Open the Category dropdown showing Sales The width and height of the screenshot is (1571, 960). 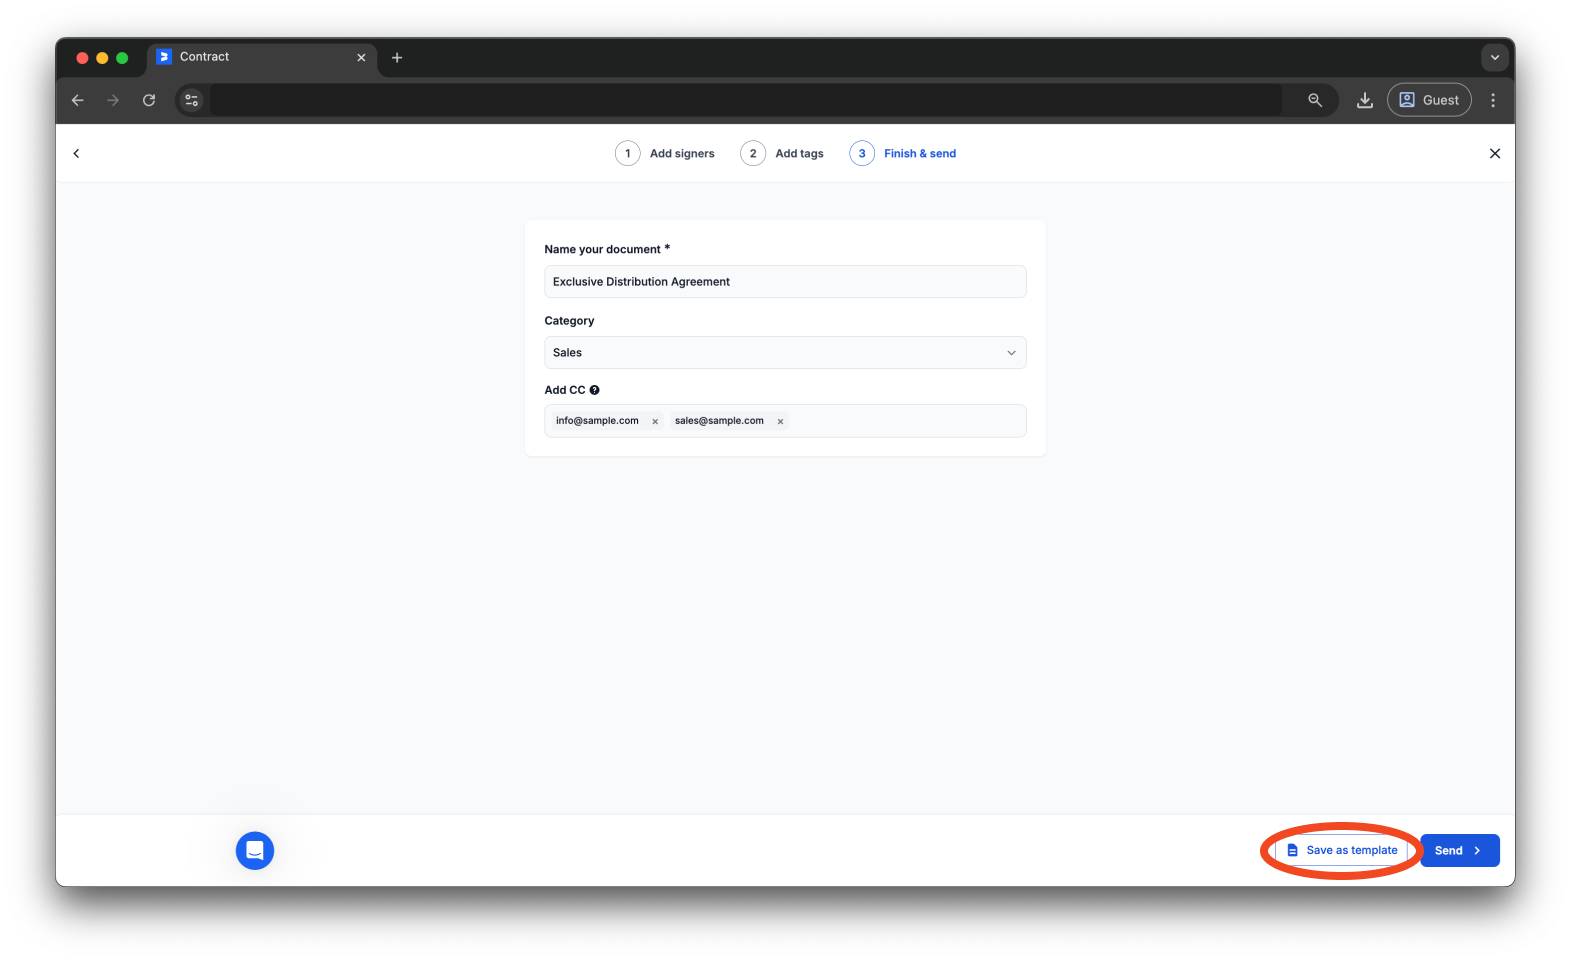[x=785, y=352]
